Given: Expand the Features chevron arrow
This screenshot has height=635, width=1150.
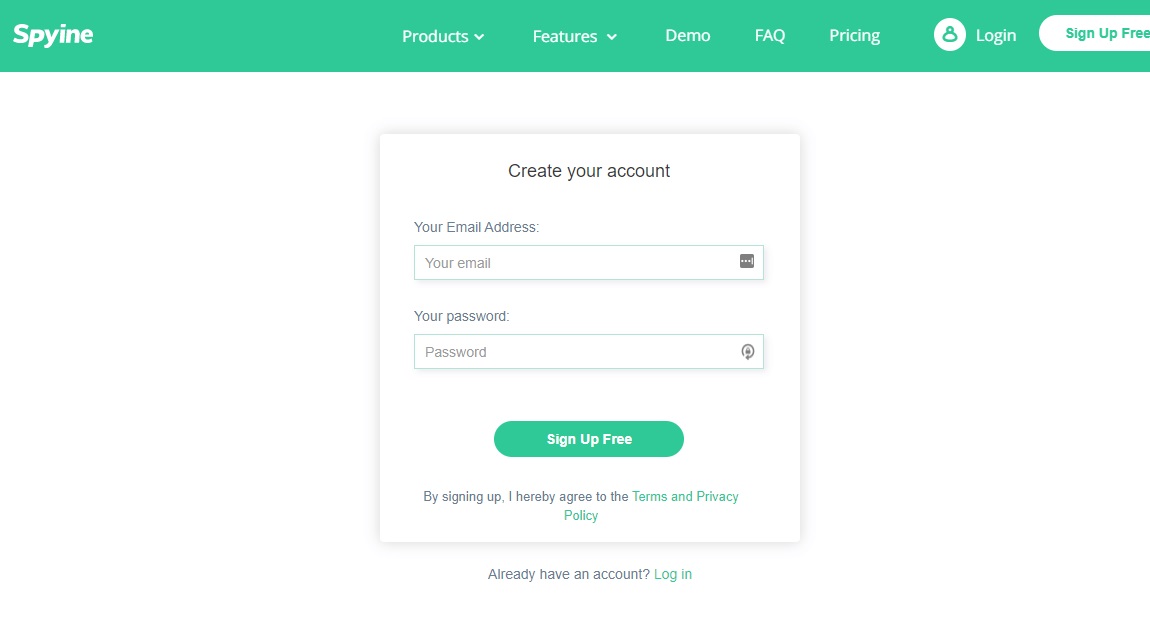Looking at the screenshot, I should pos(612,37).
